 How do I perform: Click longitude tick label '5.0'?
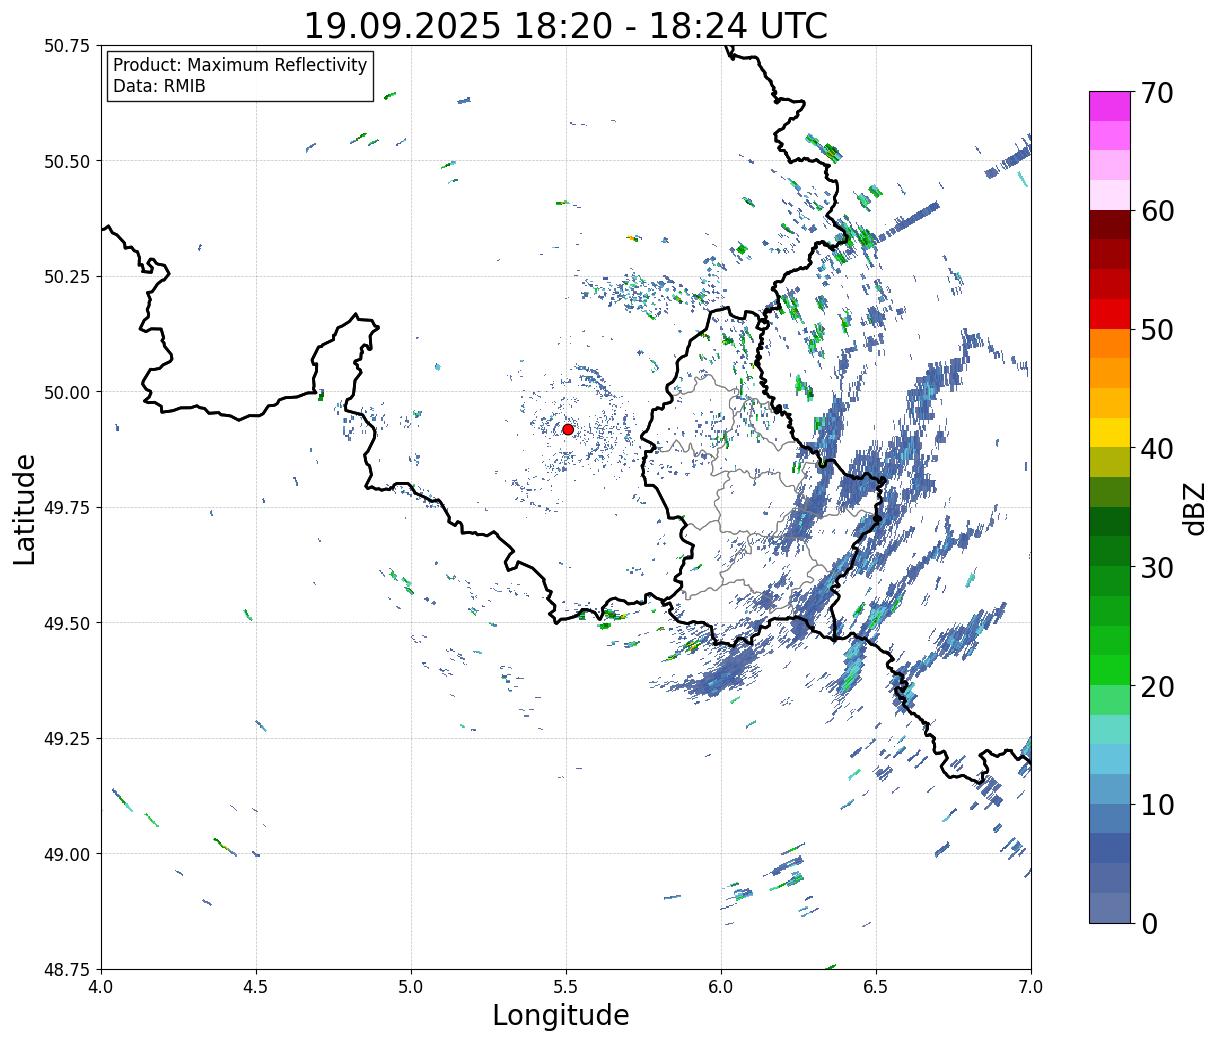tap(411, 986)
